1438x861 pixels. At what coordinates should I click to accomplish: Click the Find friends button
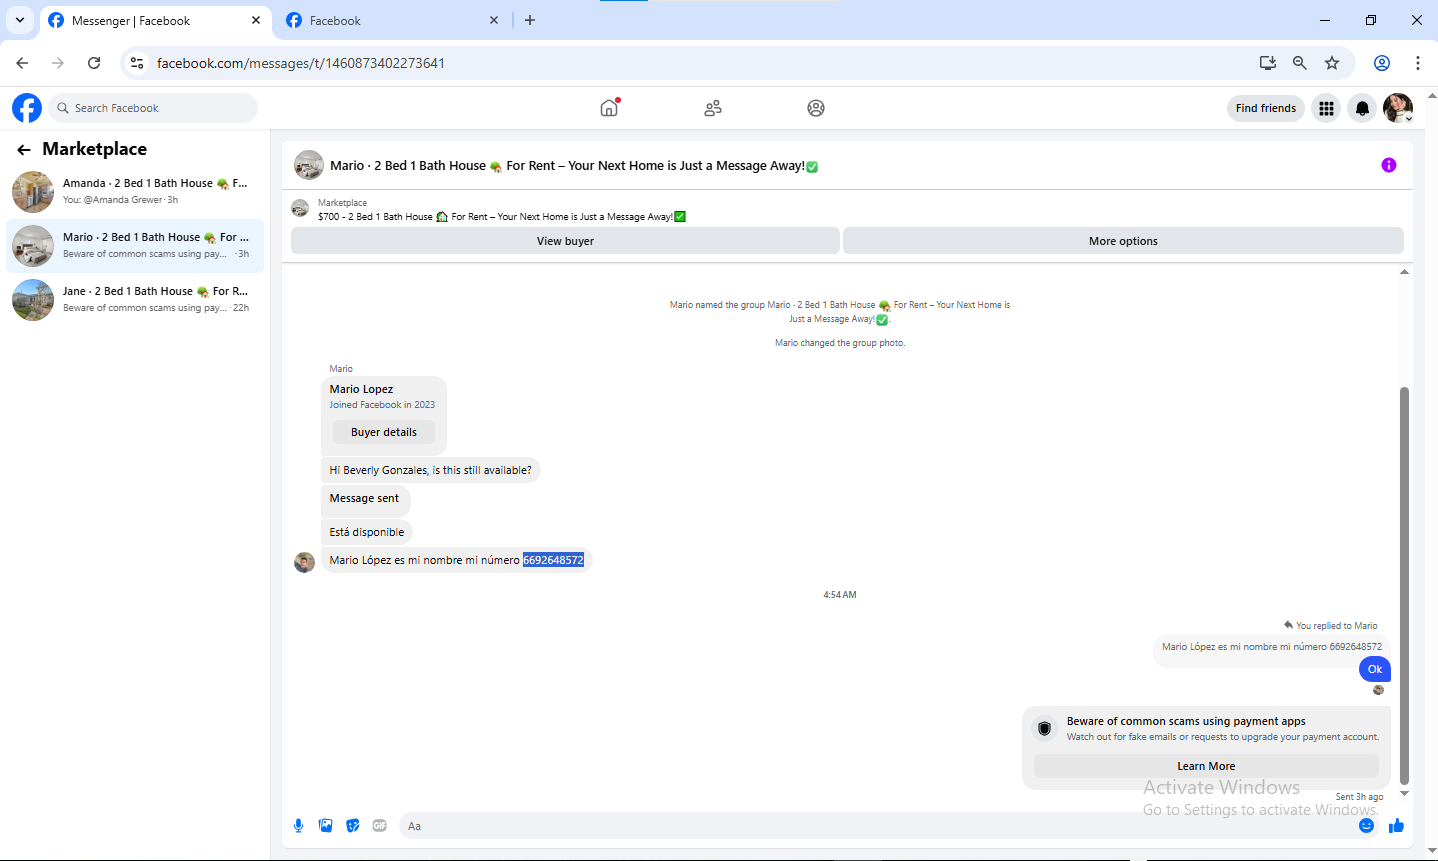coord(1265,108)
